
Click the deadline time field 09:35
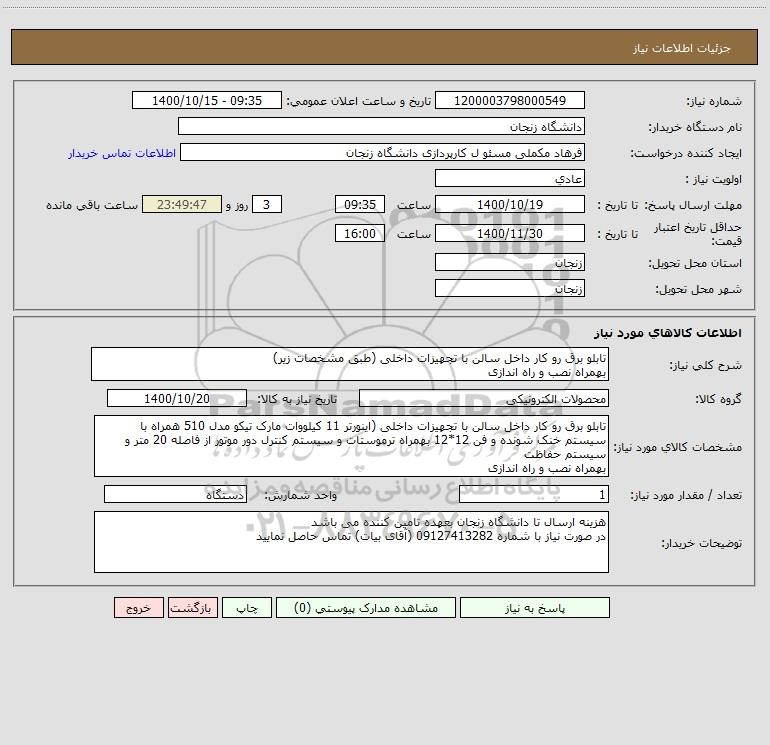pyautogui.click(x=359, y=204)
